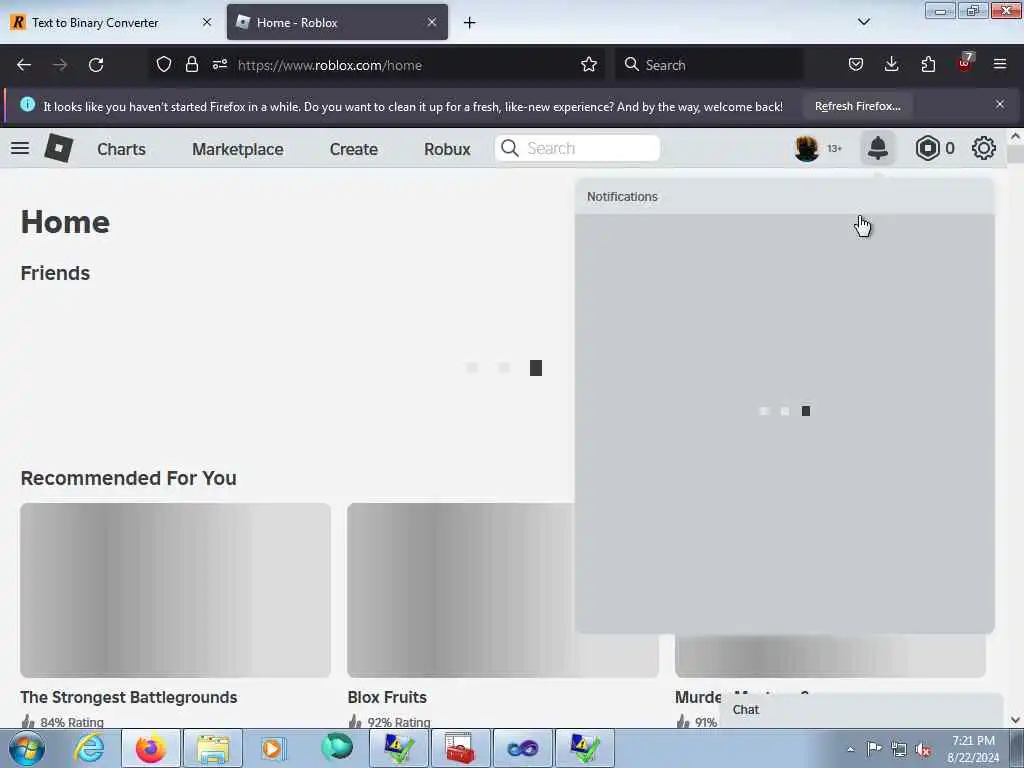Screen dimensions: 1024x768
Task: Open the Blox Fruits game title
Action: (387, 697)
